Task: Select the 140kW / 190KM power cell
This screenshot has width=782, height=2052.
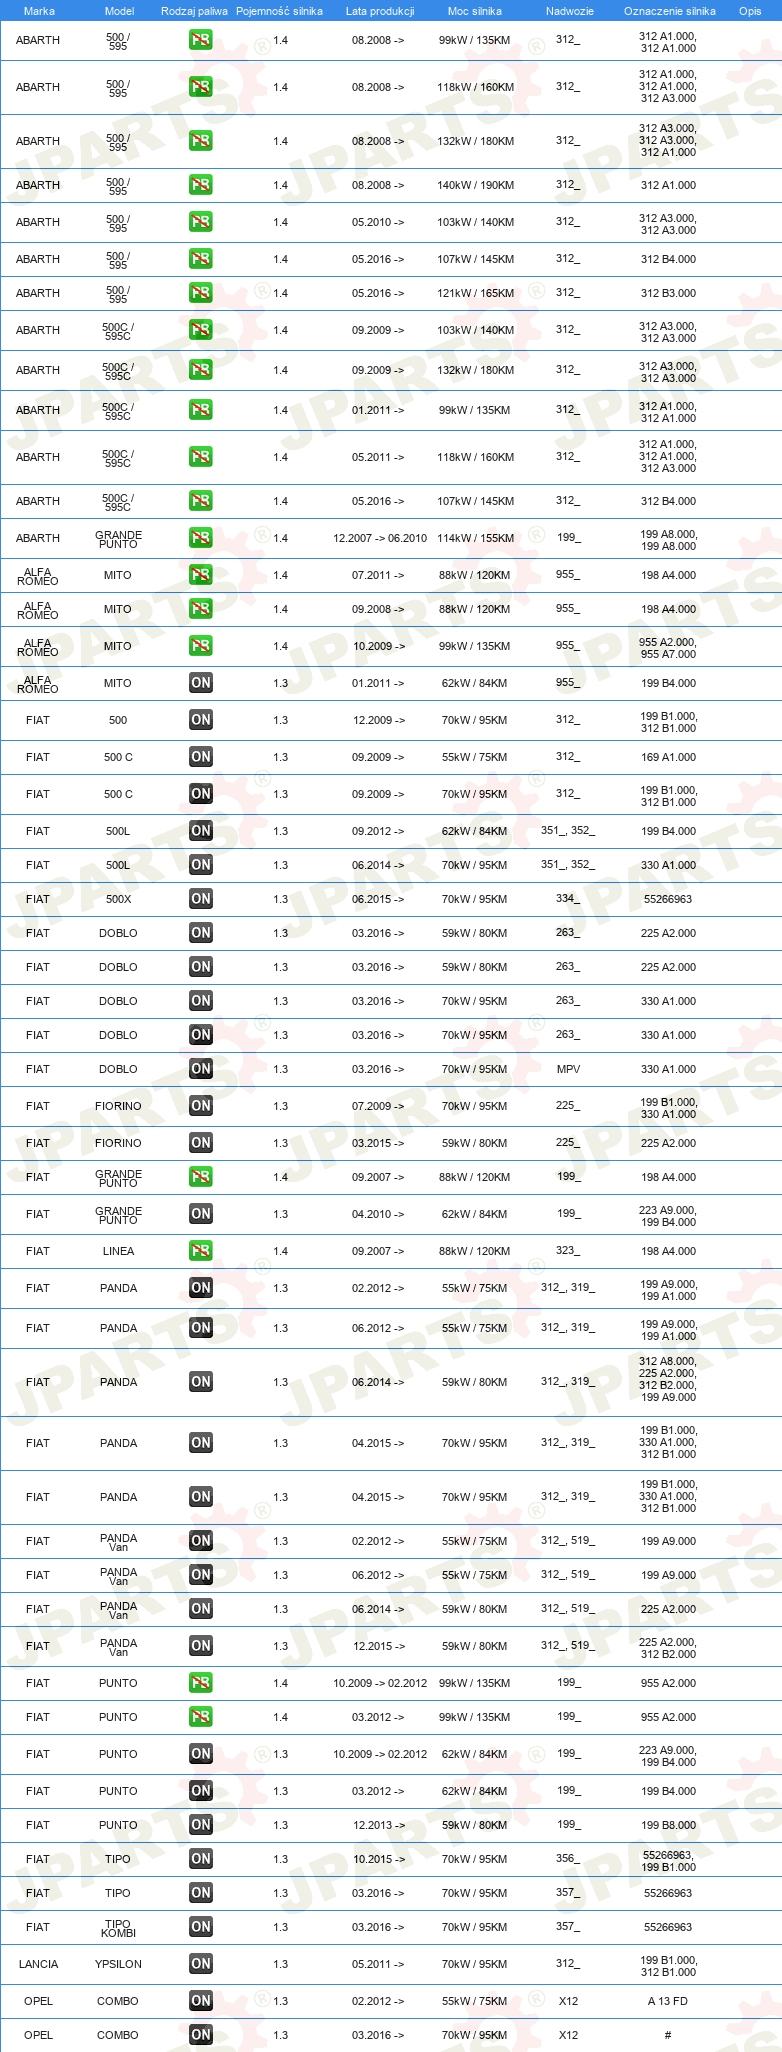Action: point(475,185)
